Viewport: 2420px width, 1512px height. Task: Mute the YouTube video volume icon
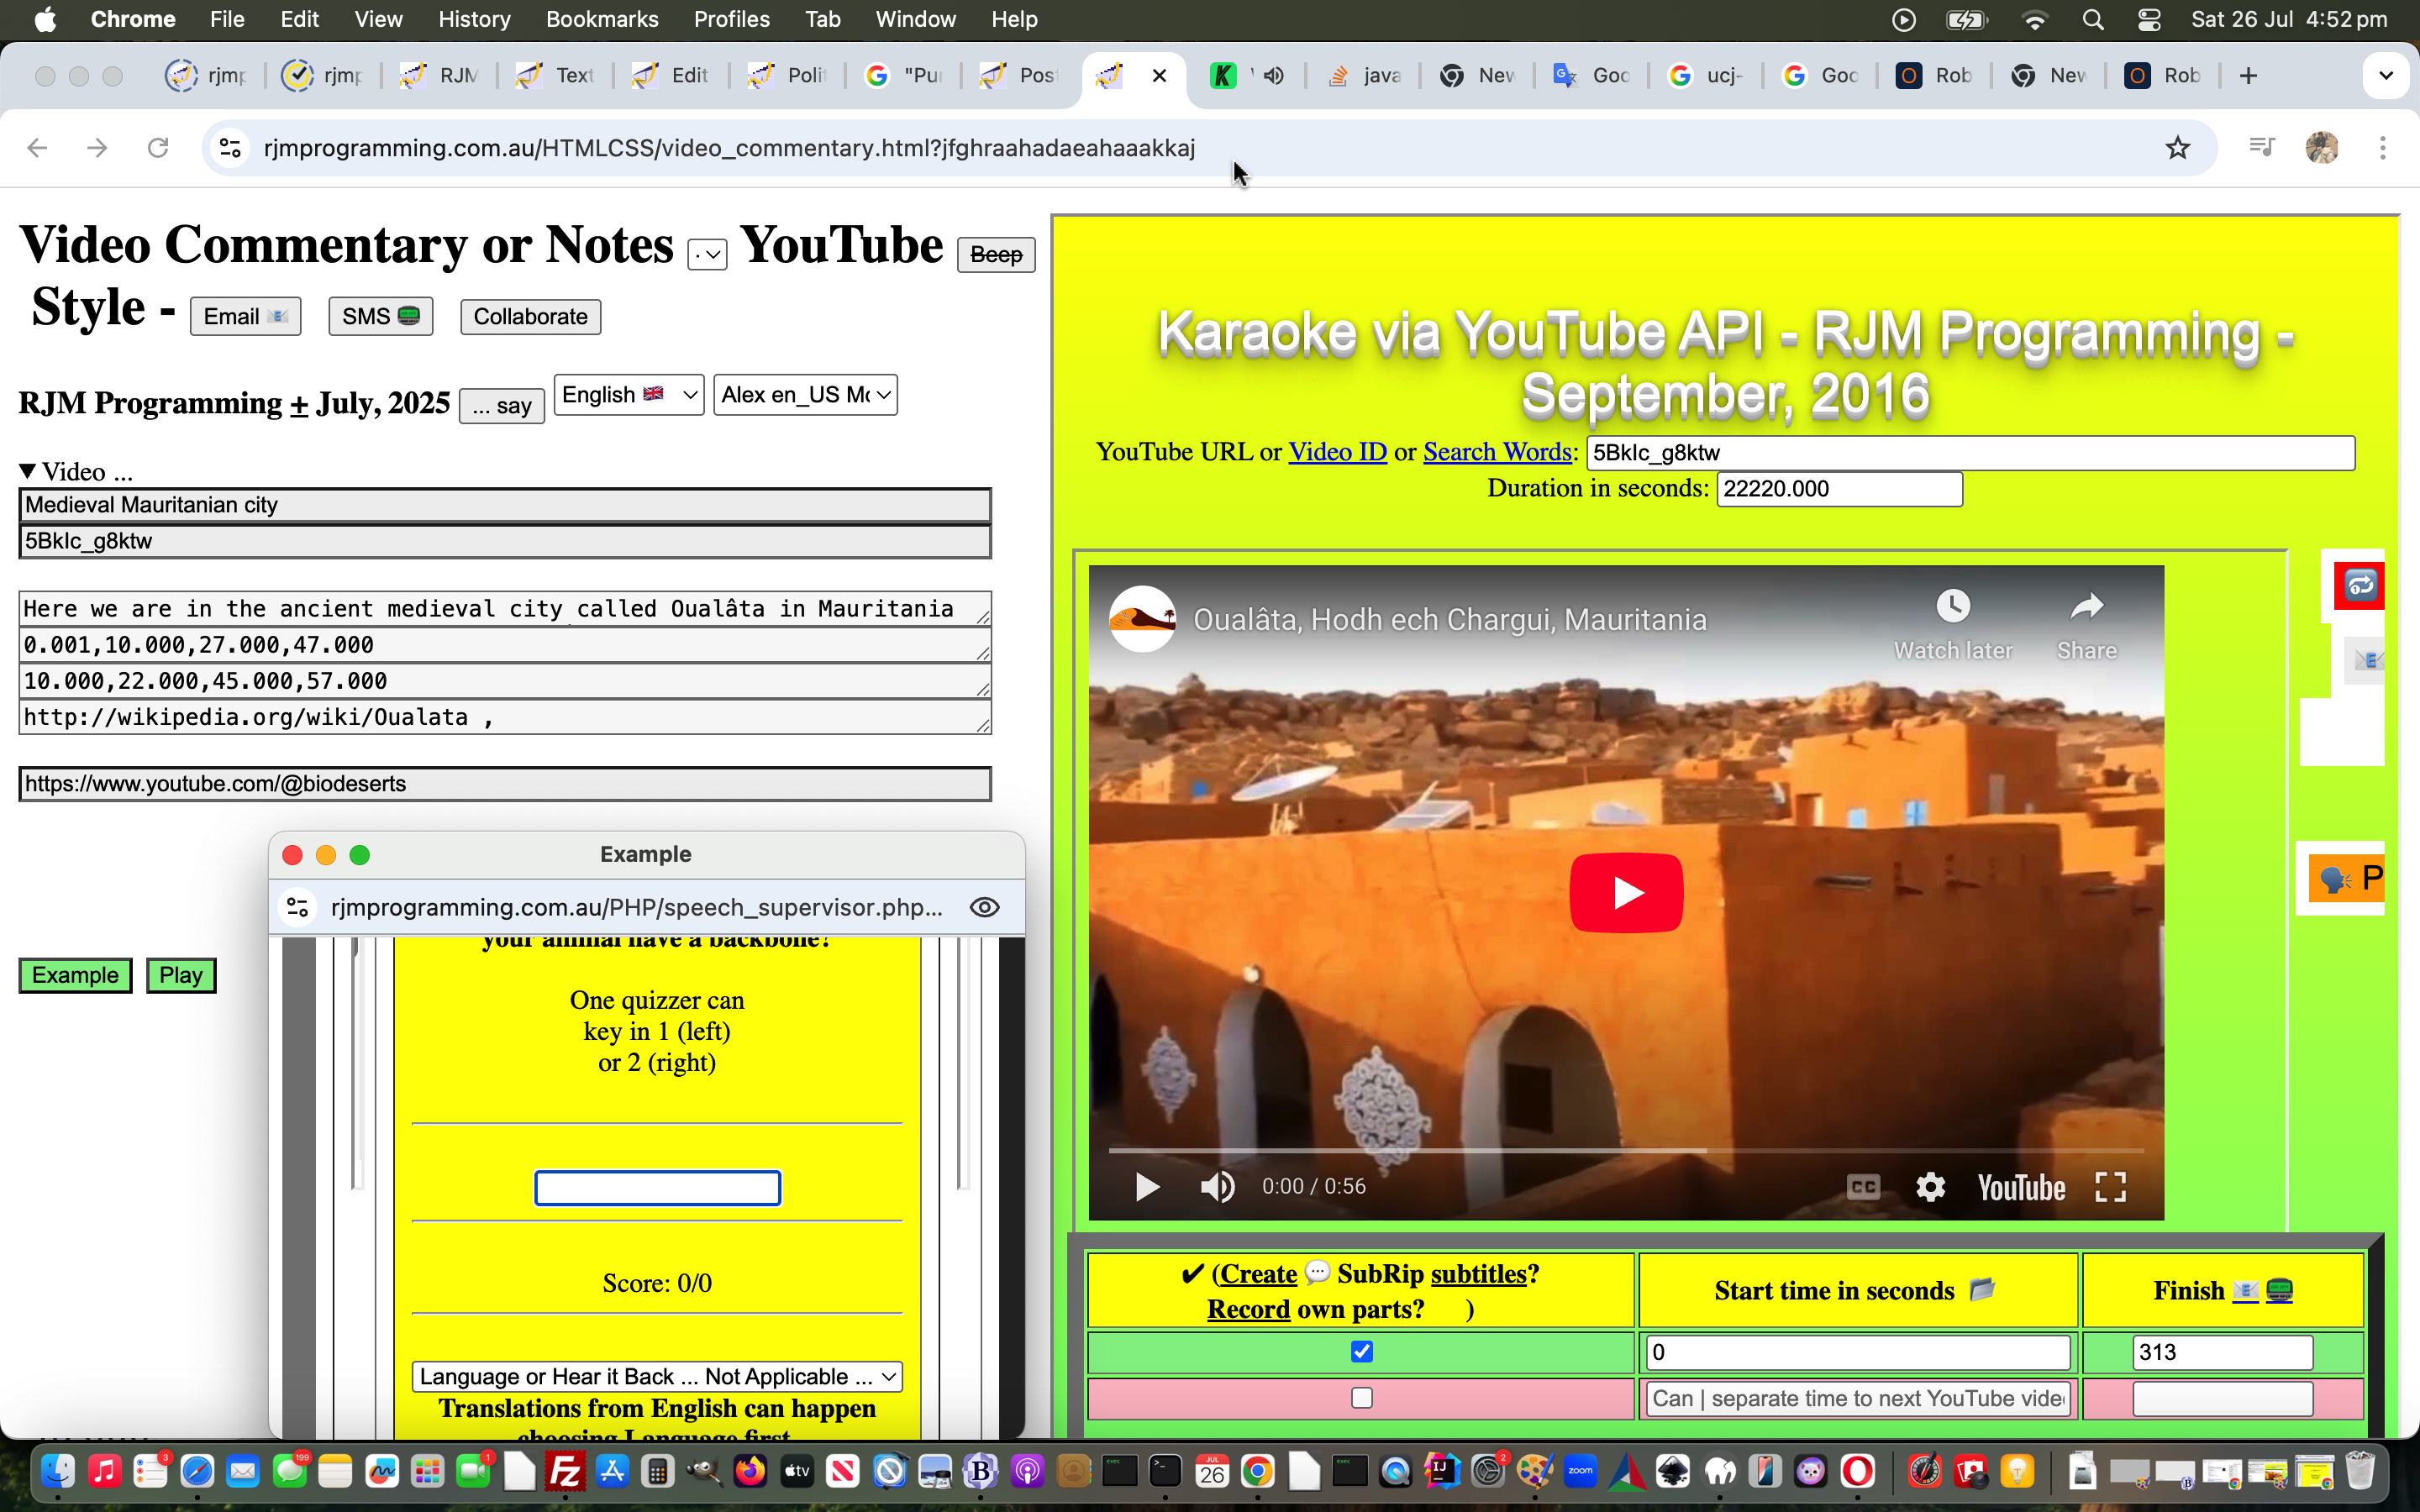[1217, 1187]
